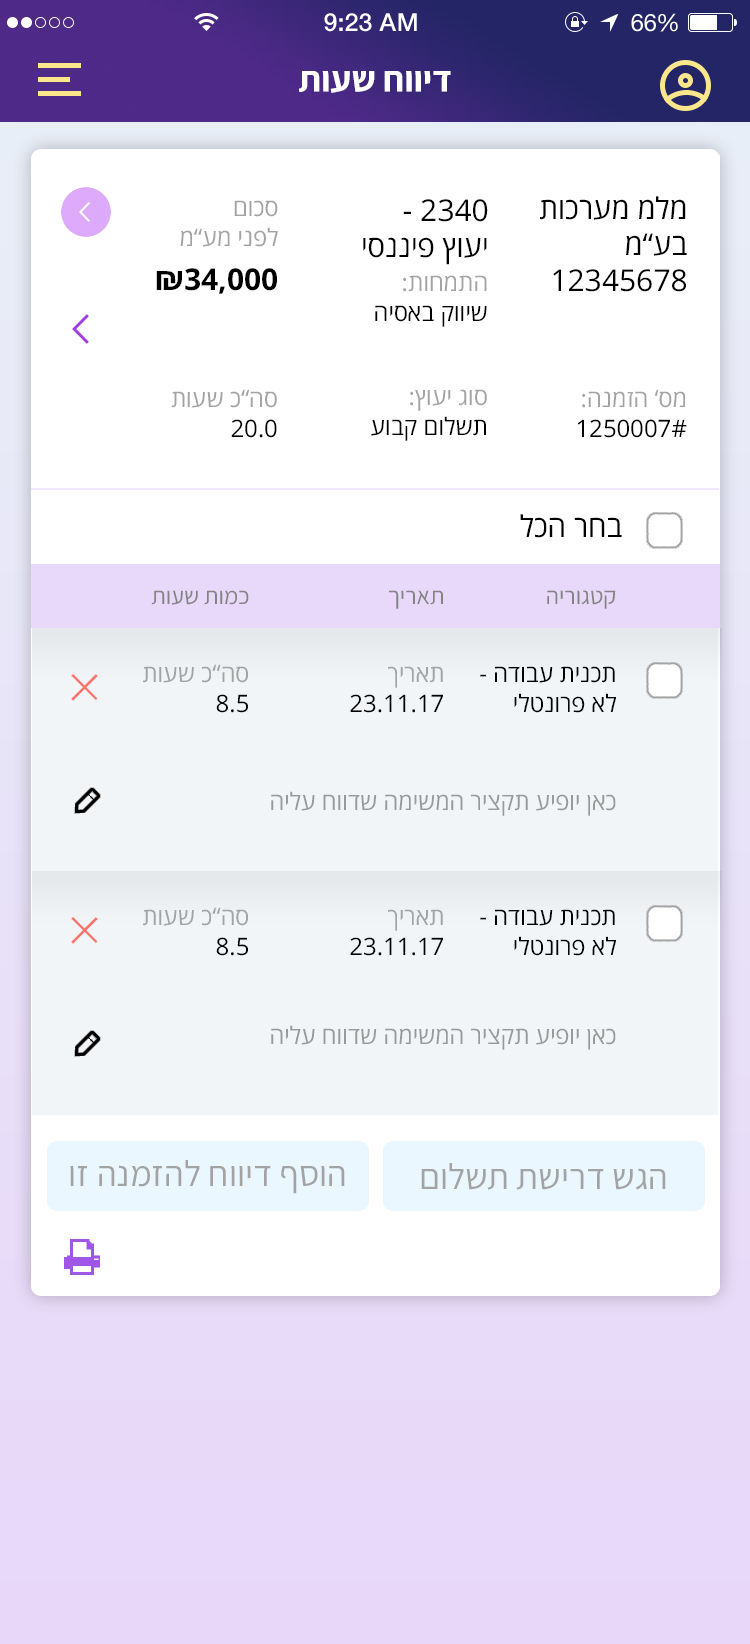Sort by the 'תאריך' column header
The width and height of the screenshot is (750, 1644).
[x=416, y=597]
